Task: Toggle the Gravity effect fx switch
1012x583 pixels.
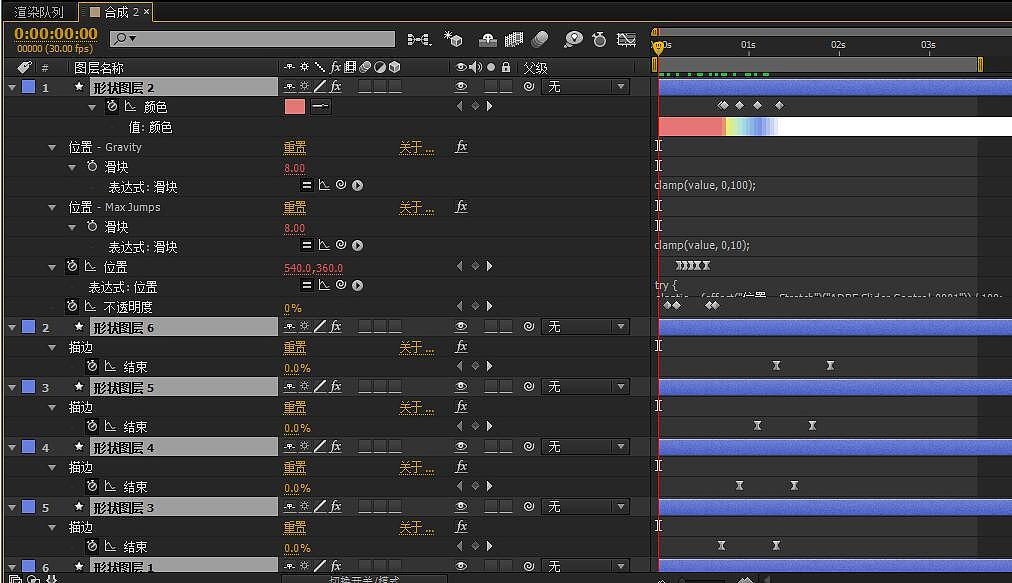Action: point(461,147)
